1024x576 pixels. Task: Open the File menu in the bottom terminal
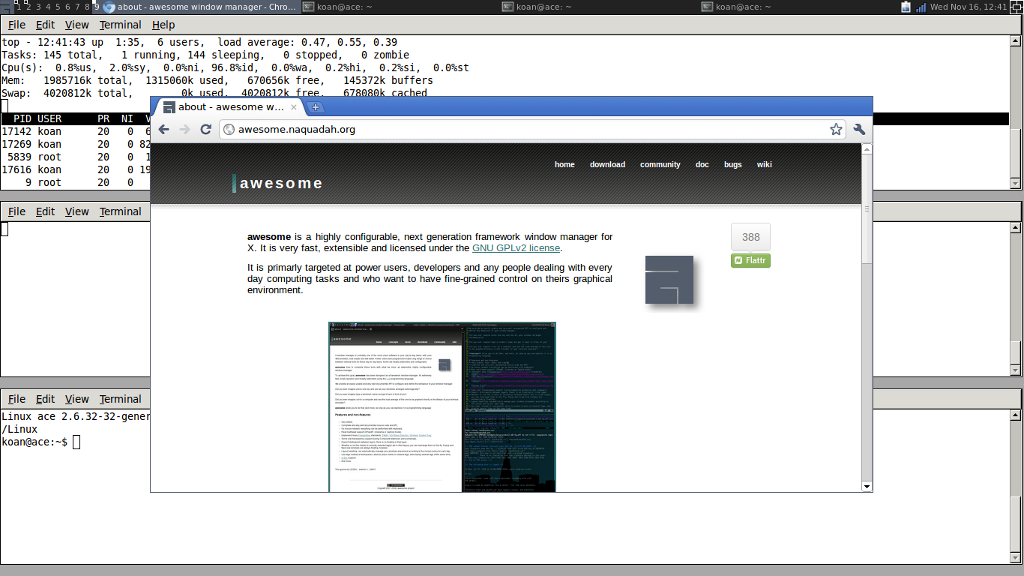pyautogui.click(x=17, y=399)
